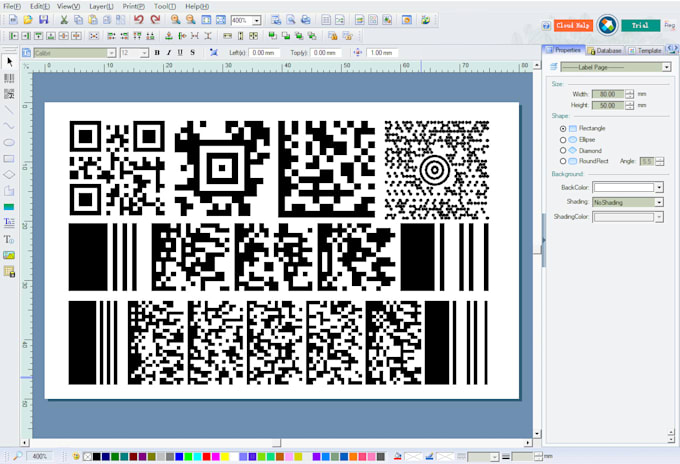Click the Left(x) position field
The image size is (680, 464).
pos(264,53)
